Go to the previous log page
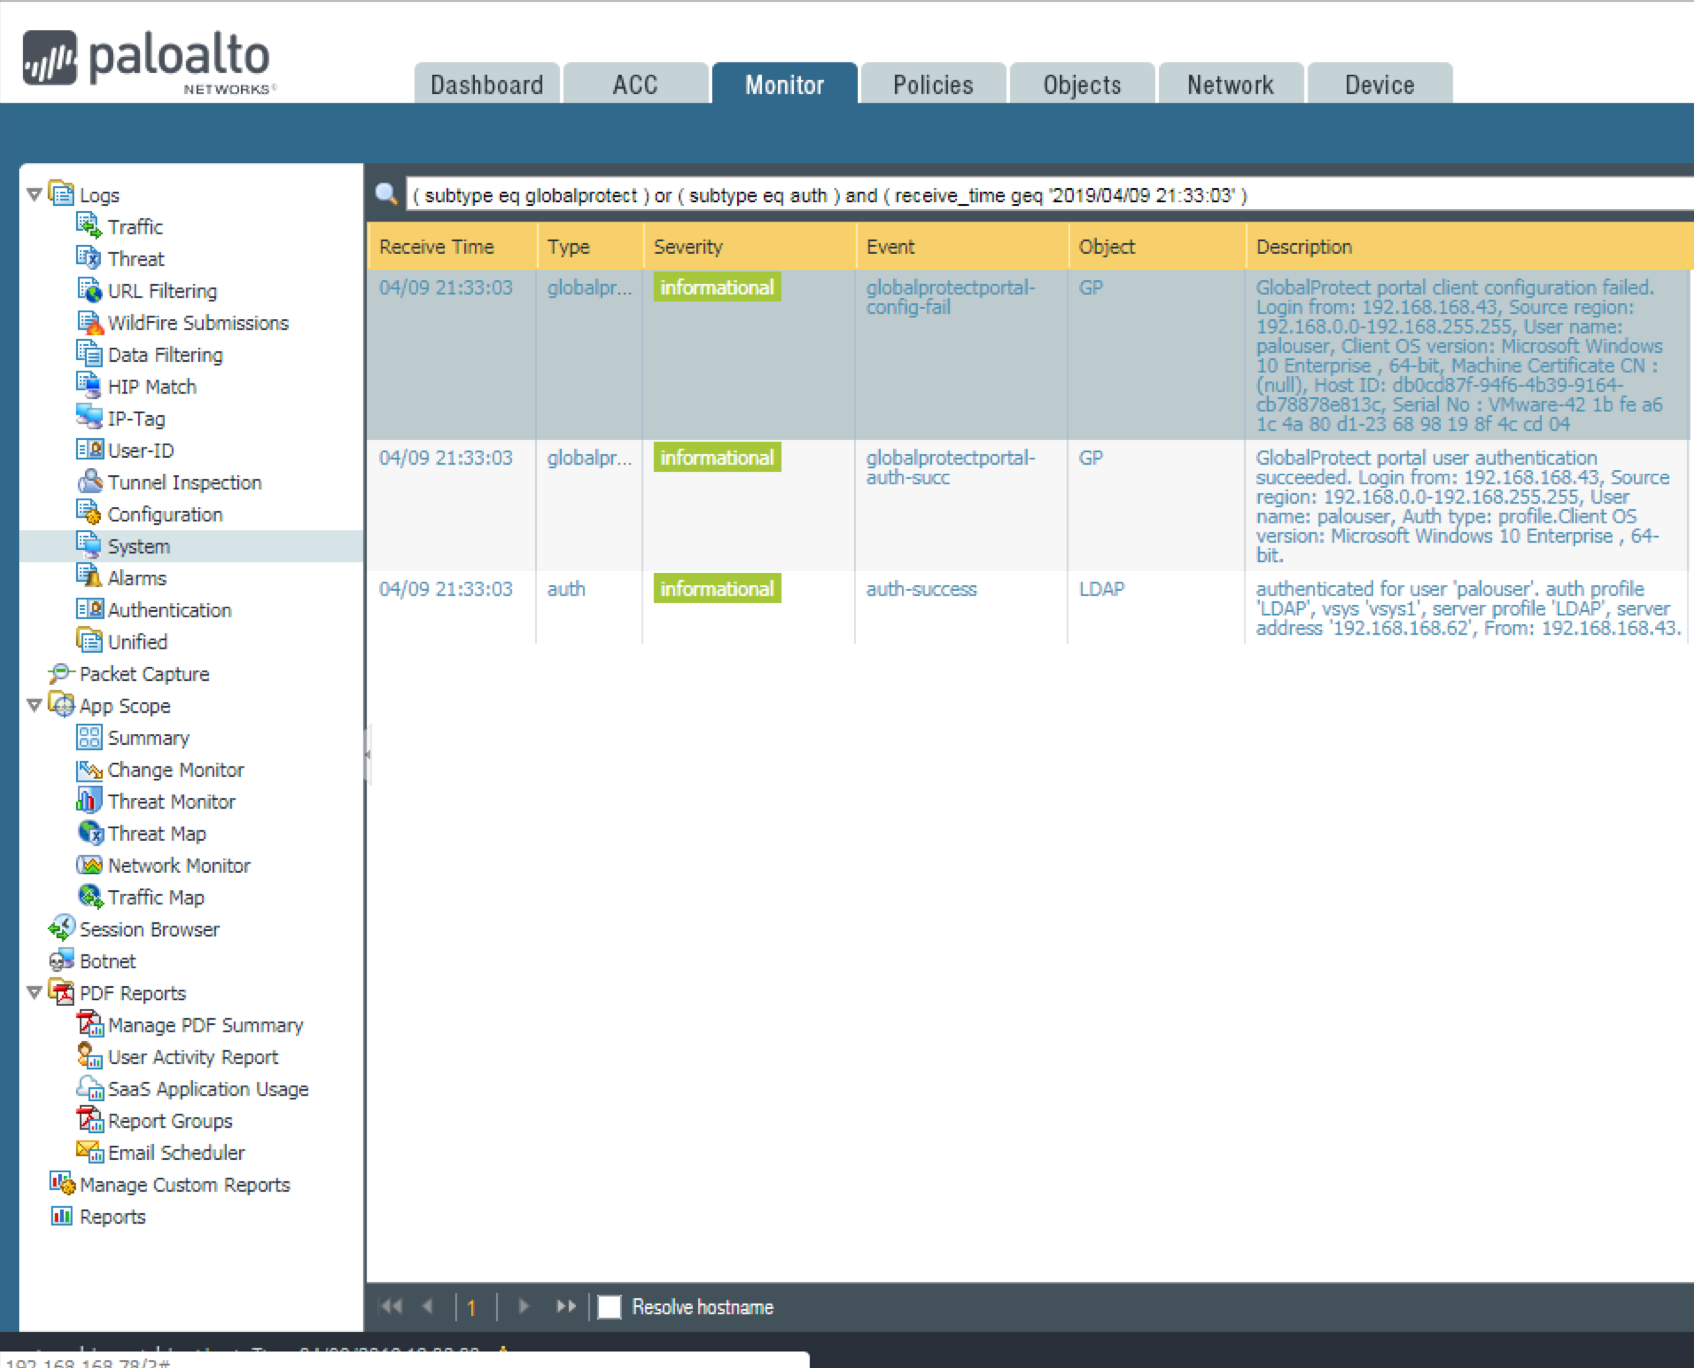1694x1368 pixels. [x=428, y=1306]
